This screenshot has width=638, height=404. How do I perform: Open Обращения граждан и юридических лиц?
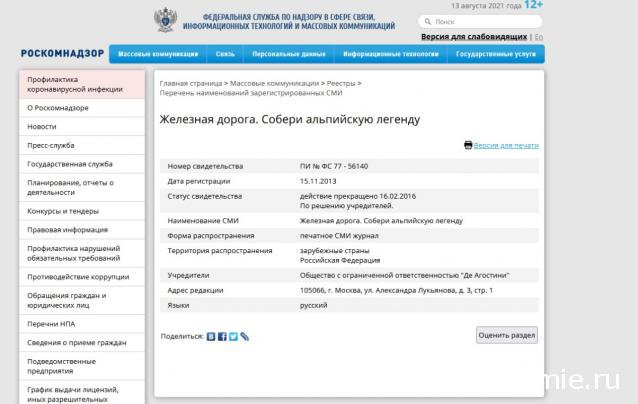point(82,301)
